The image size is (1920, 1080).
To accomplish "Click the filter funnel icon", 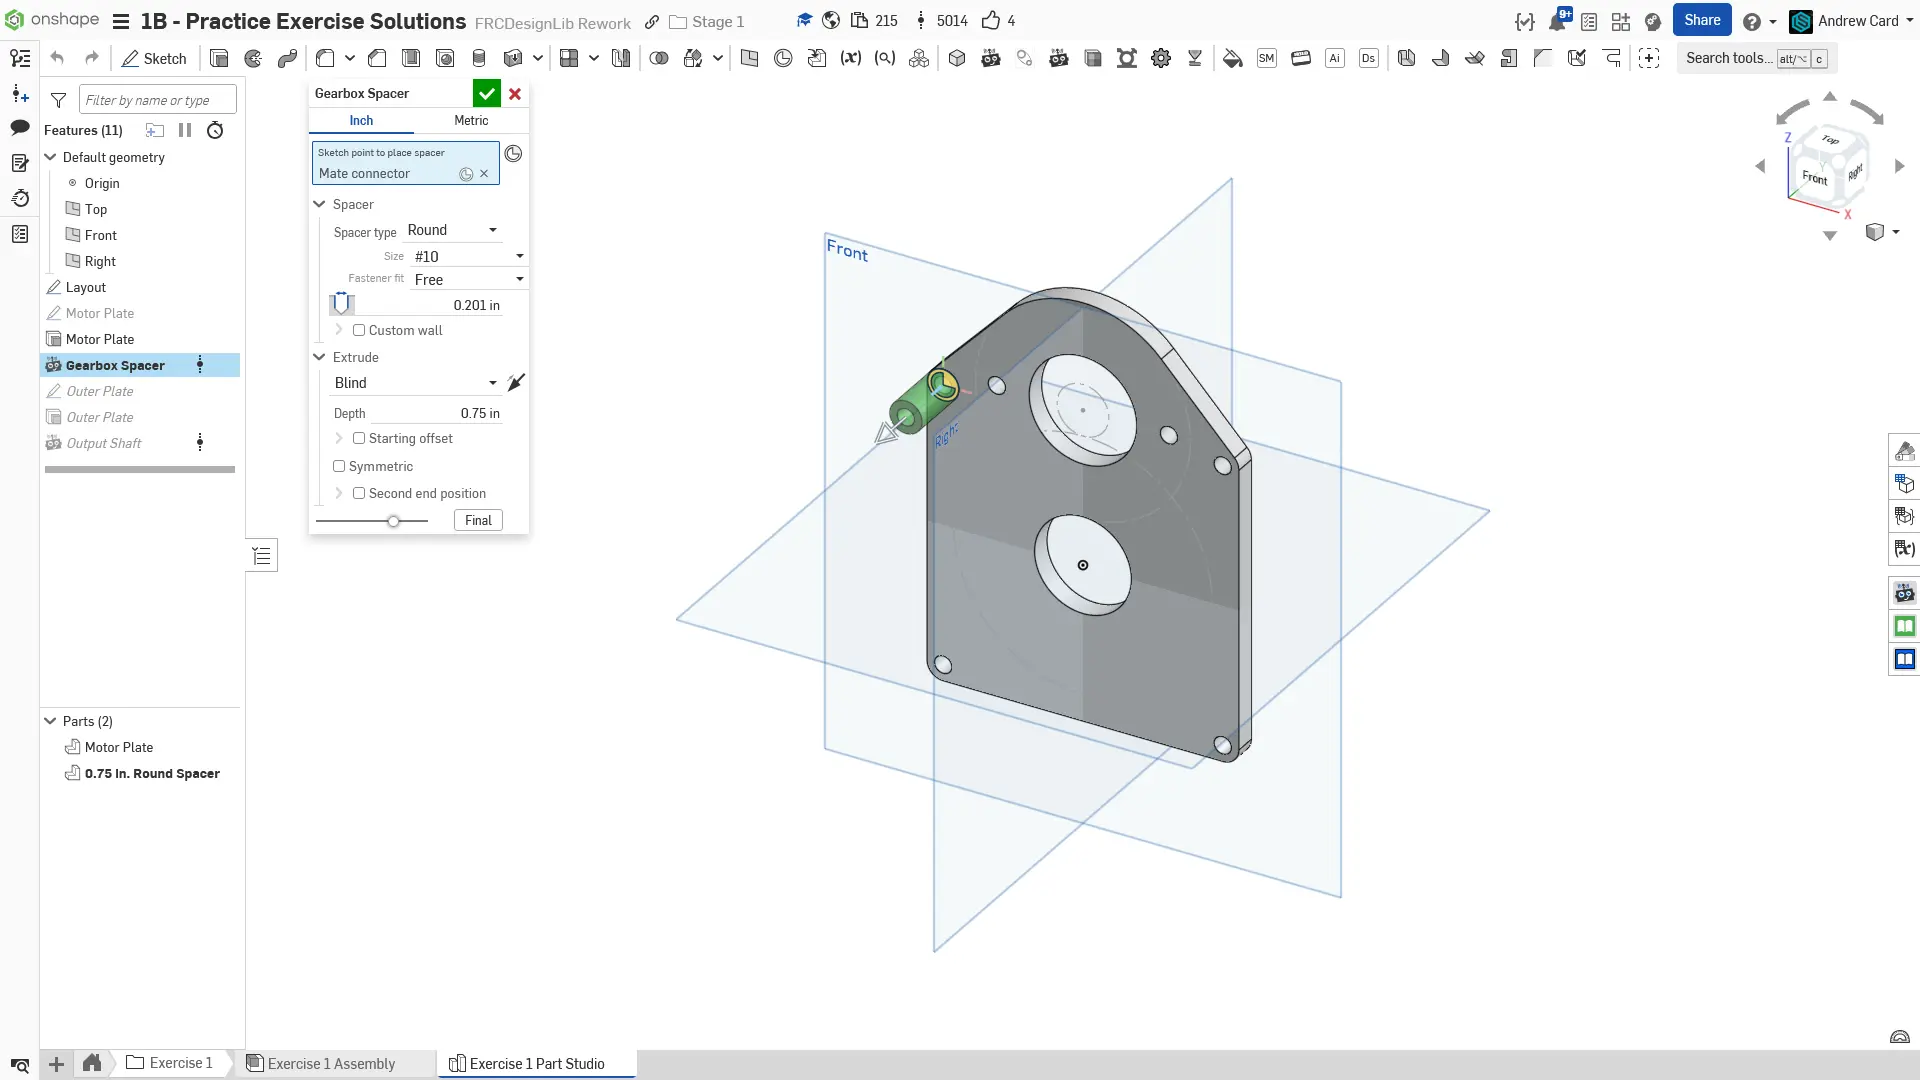I will (x=59, y=100).
